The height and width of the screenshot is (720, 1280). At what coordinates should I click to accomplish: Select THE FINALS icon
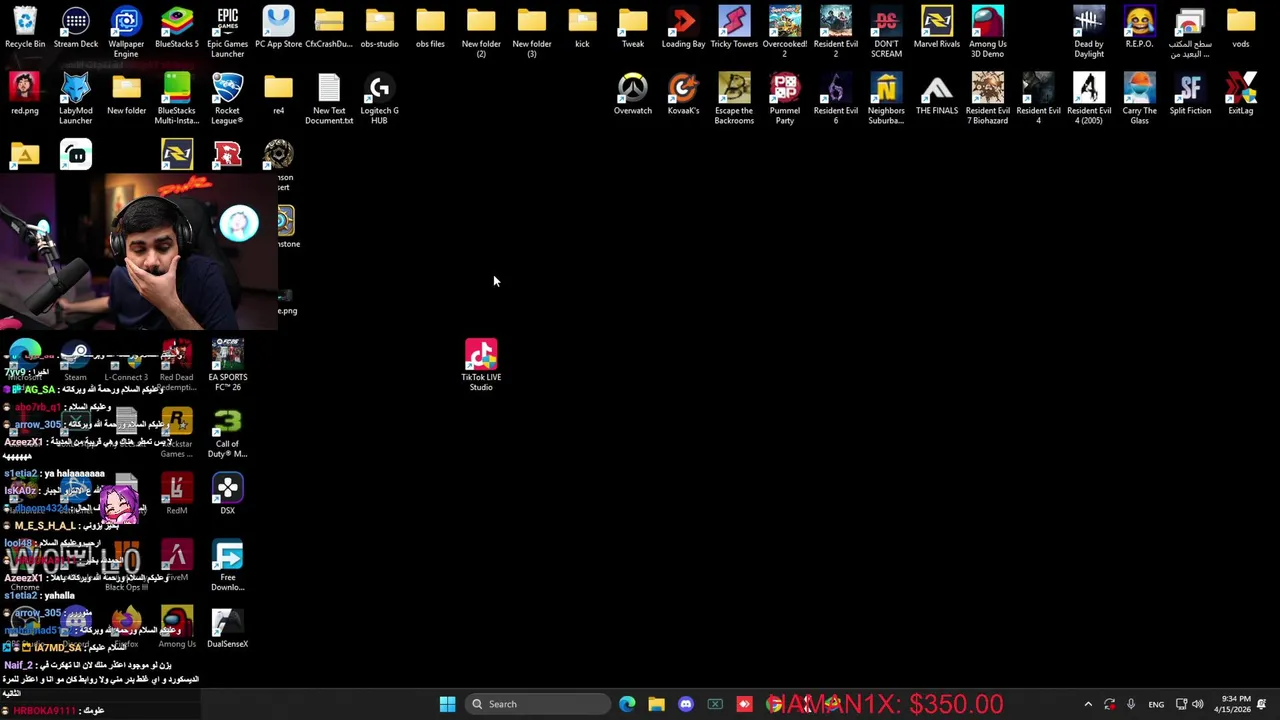click(937, 94)
